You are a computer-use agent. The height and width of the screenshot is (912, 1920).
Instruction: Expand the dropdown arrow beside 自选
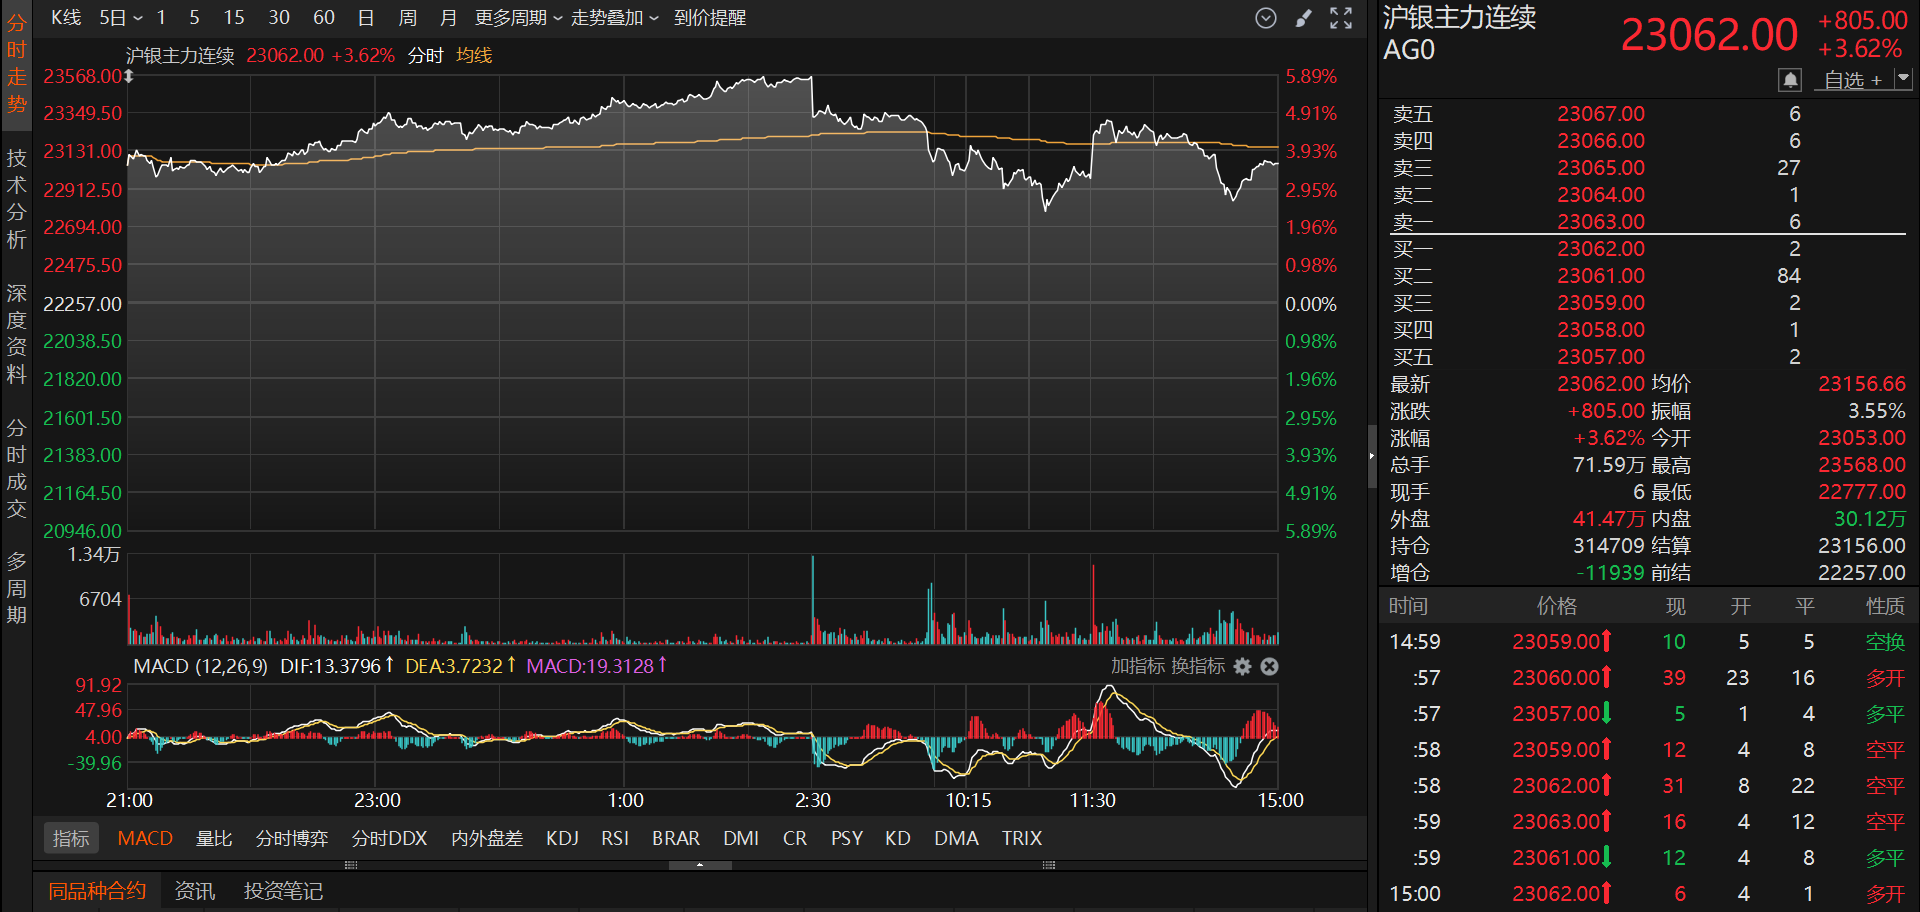click(x=1903, y=79)
